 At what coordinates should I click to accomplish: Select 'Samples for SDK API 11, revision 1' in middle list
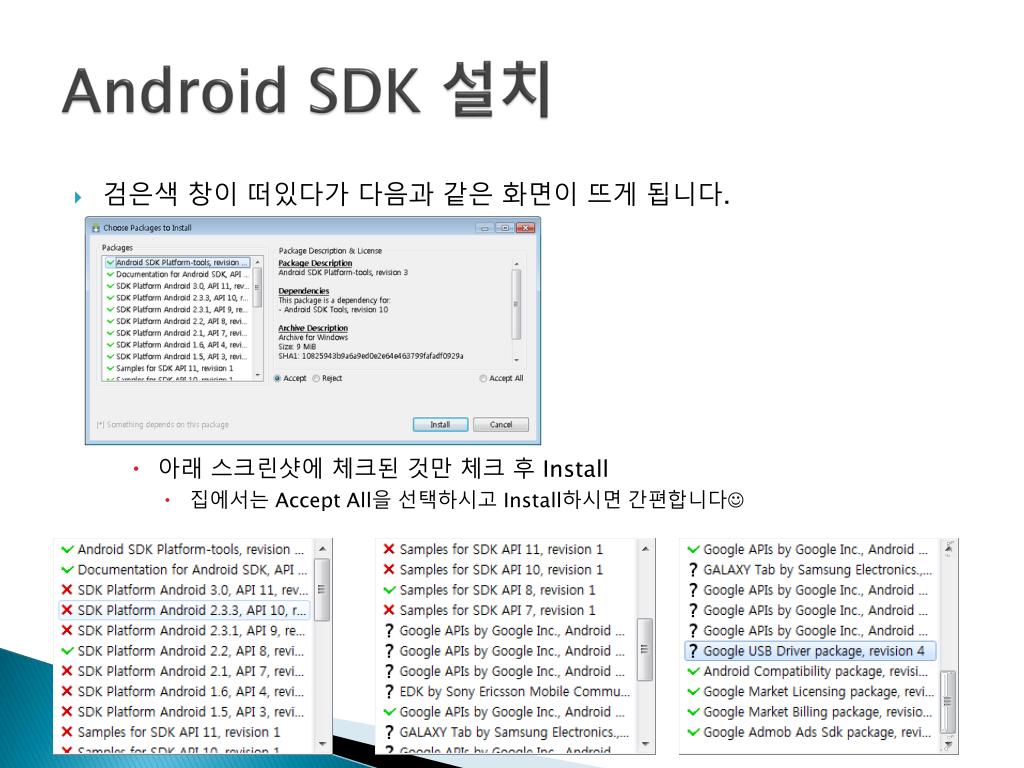[x=501, y=550]
